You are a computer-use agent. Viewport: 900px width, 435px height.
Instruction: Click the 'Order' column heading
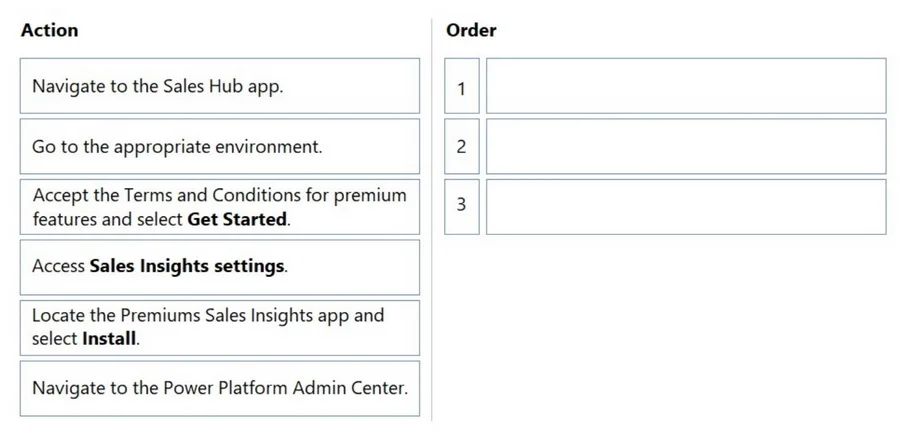tap(471, 30)
